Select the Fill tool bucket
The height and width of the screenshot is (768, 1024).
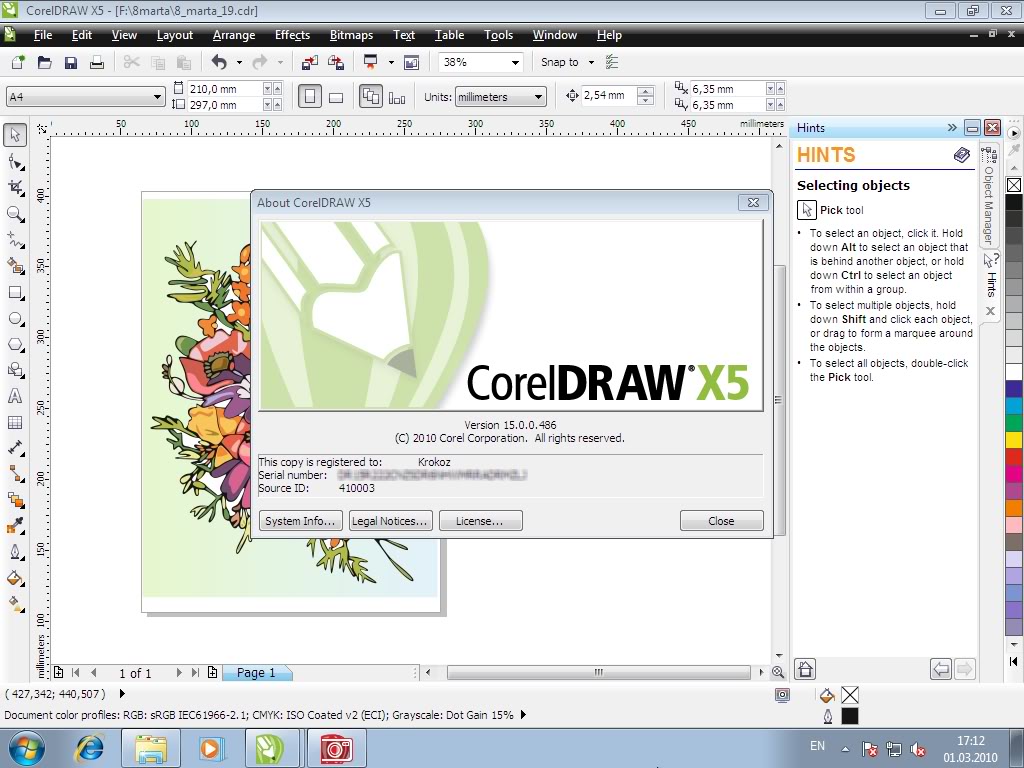point(15,579)
